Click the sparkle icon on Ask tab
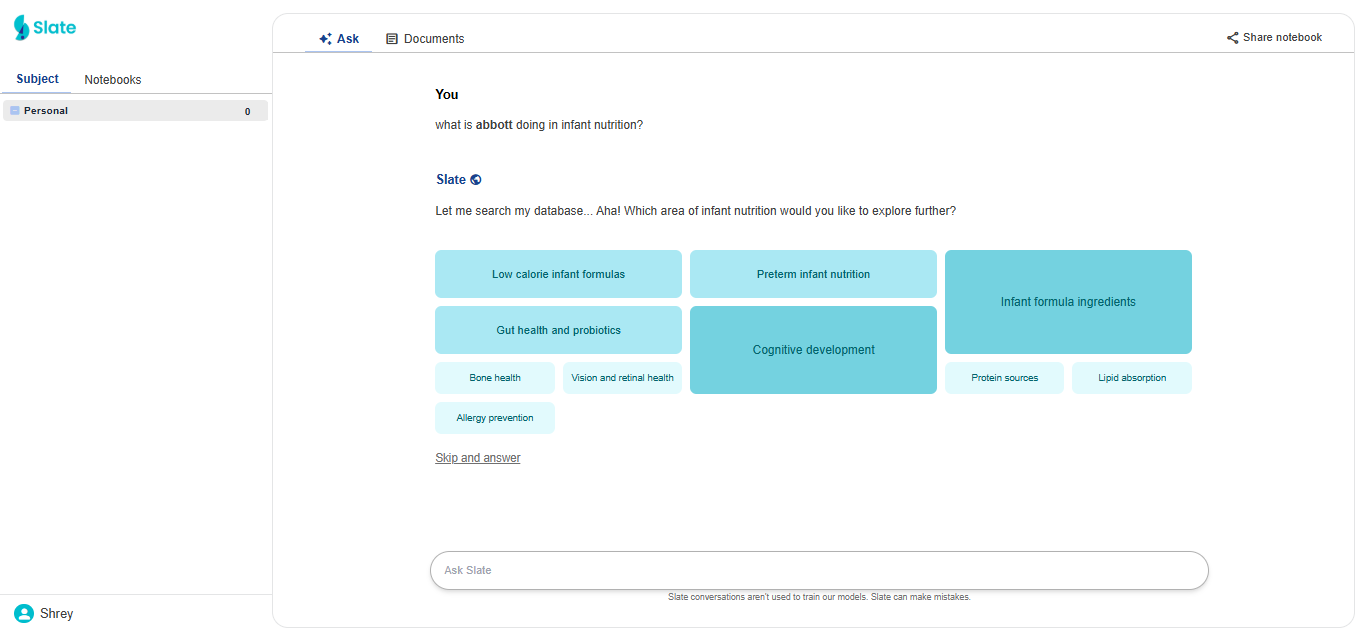This screenshot has height=641, width=1366. [325, 39]
